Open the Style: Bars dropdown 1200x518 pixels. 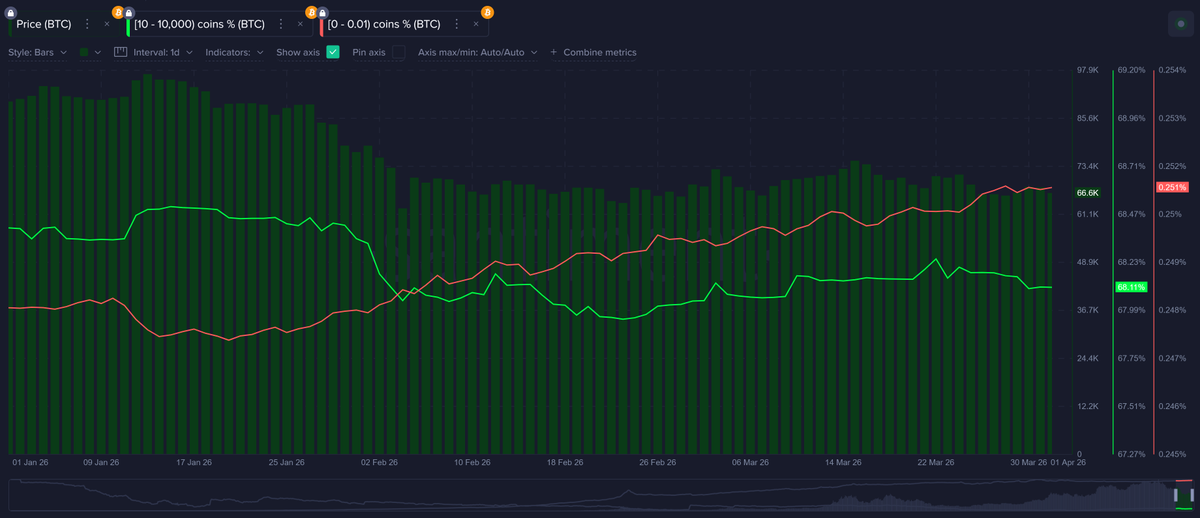click(x=38, y=52)
